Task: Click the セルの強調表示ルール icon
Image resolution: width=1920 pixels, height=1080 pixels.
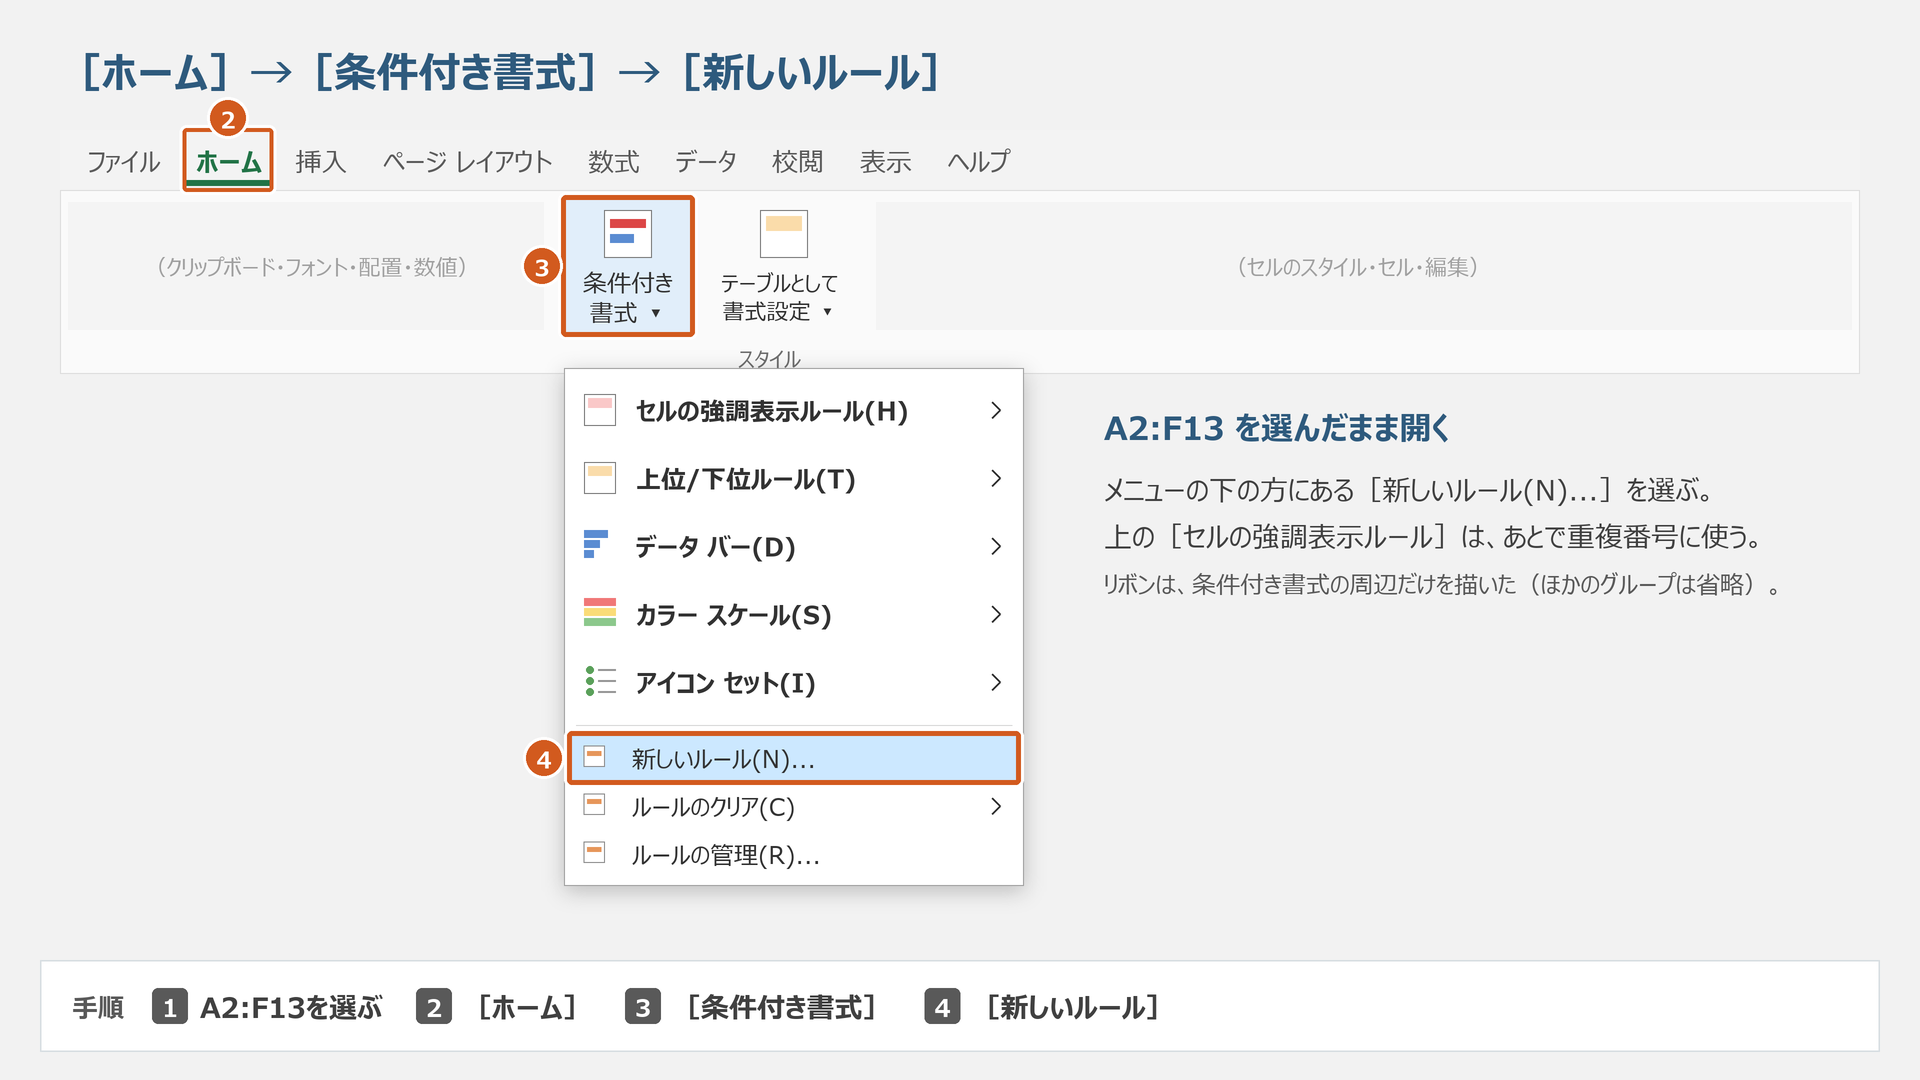Action: [x=600, y=410]
